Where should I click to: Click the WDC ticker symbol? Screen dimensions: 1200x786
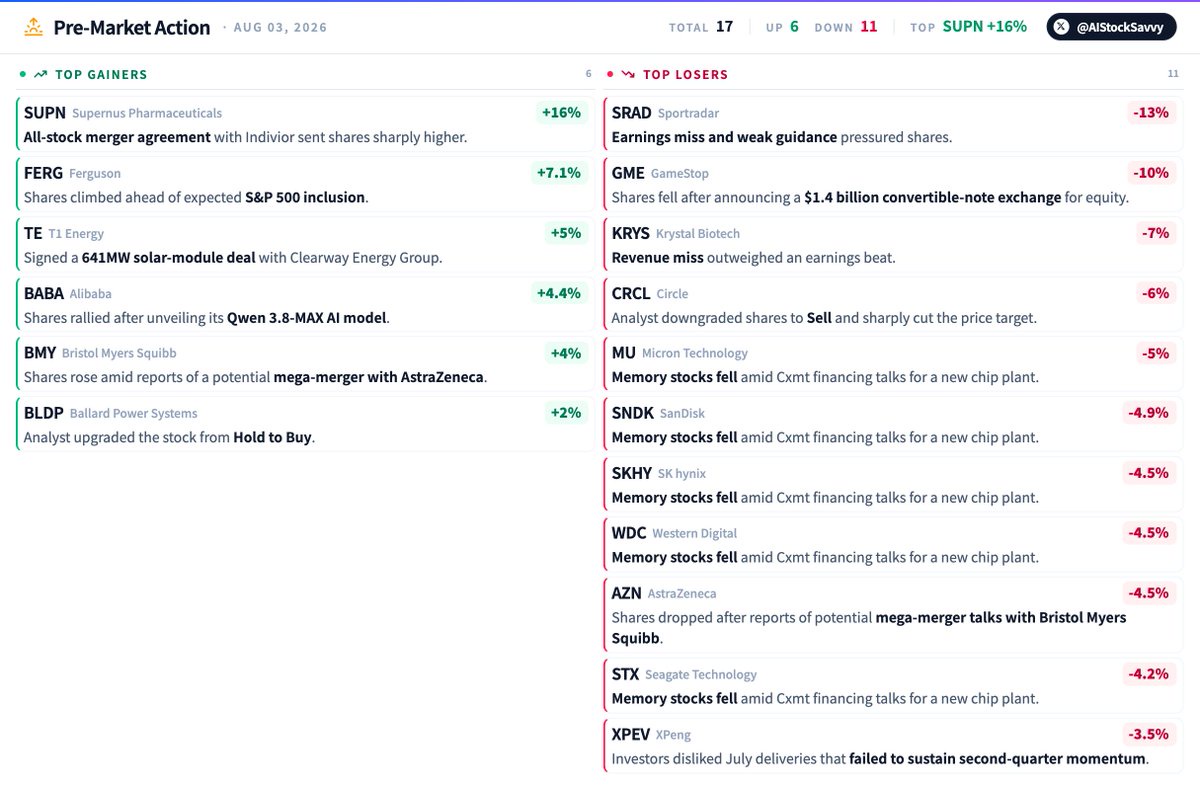tap(629, 533)
